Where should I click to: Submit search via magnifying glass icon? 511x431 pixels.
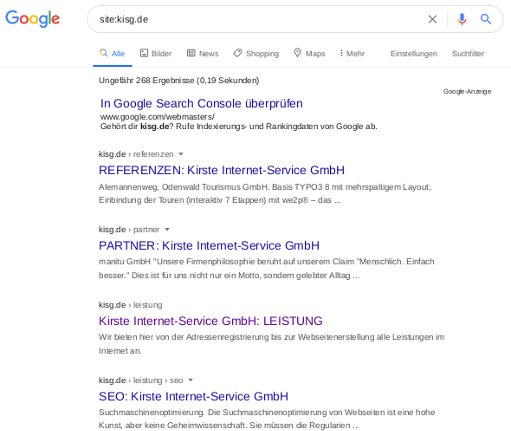[x=486, y=19]
